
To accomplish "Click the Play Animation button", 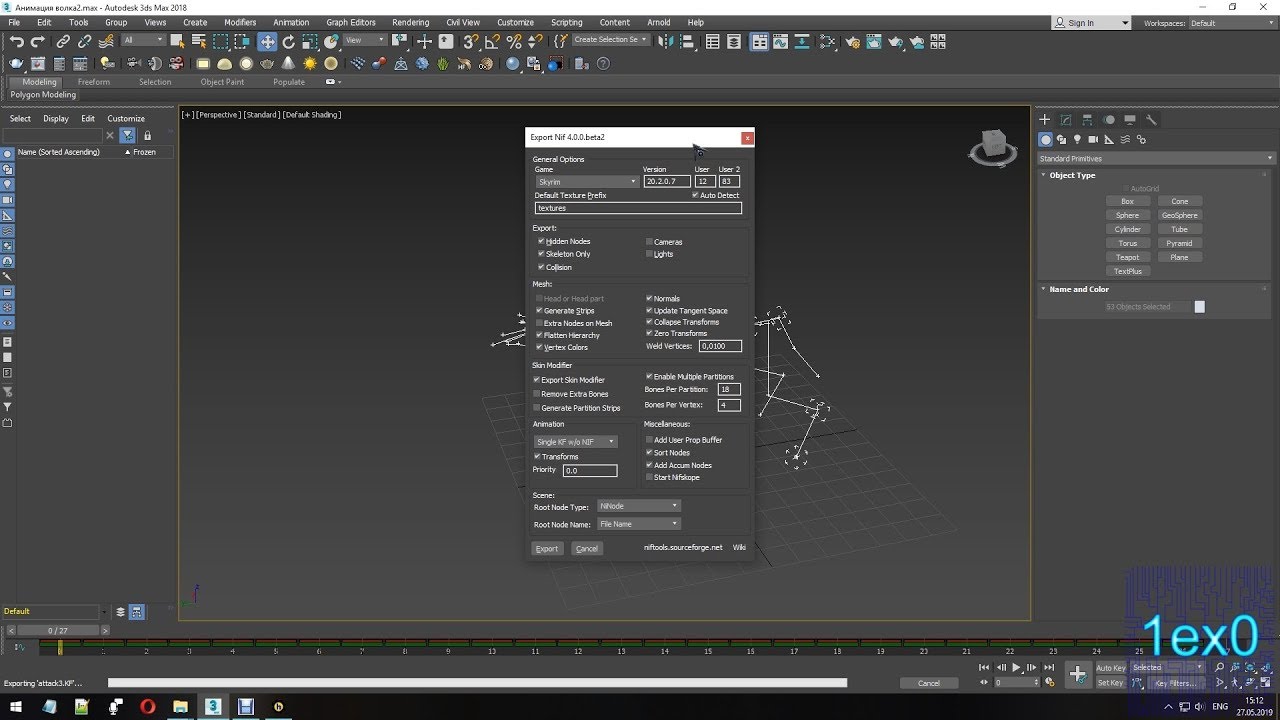I will (1016, 667).
